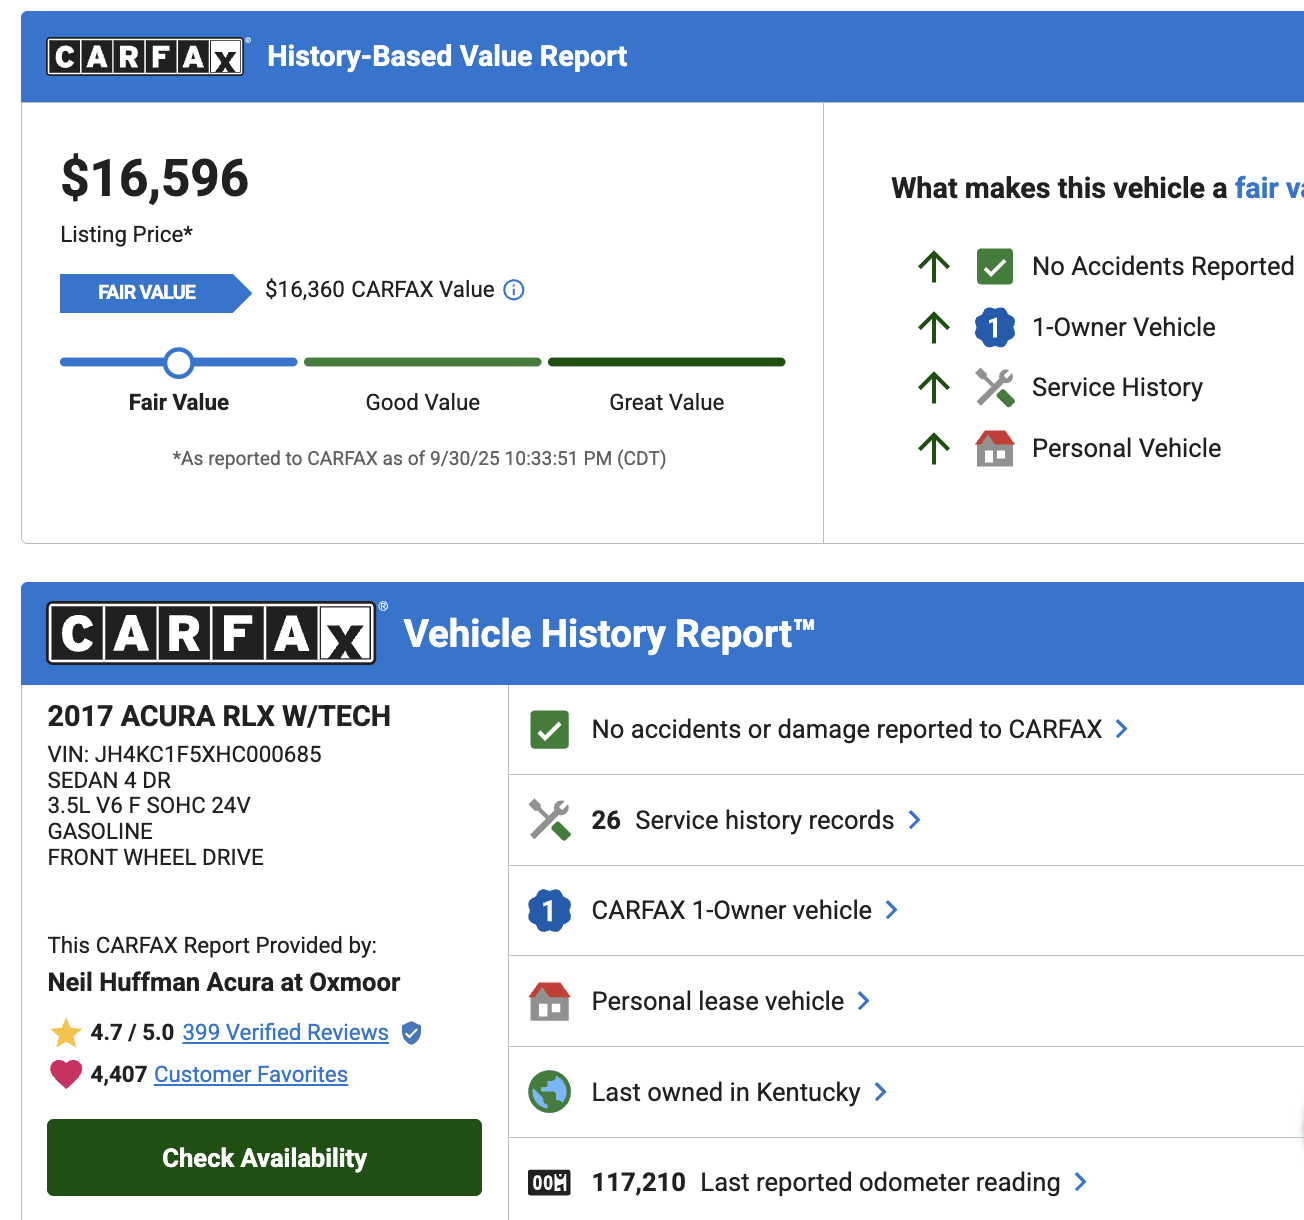Click the pink heart favorites icon
This screenshot has width=1304, height=1220.
click(66, 1074)
